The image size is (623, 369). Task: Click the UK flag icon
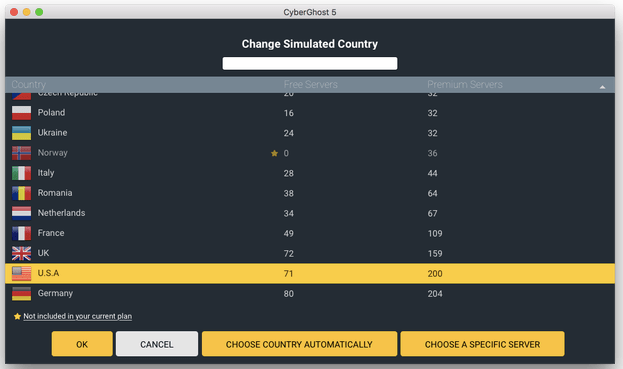pyautogui.click(x=21, y=253)
